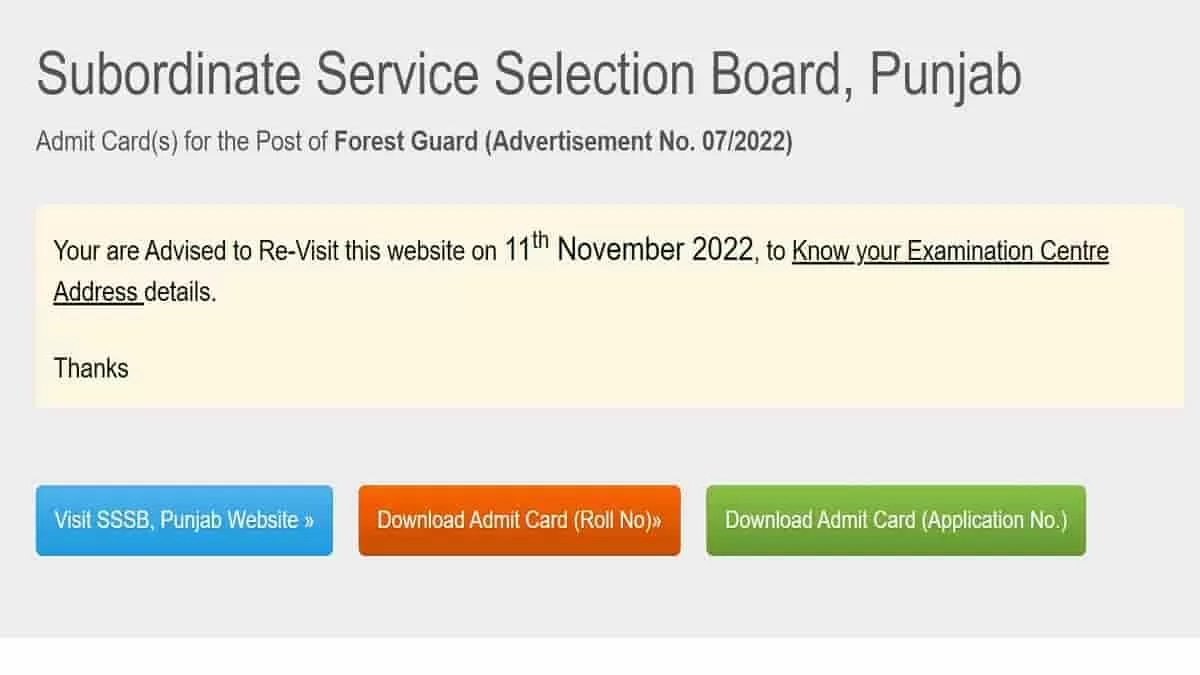Click the white footer area below the buttons
Viewport: 1200px width, 675px height.
[600, 656]
